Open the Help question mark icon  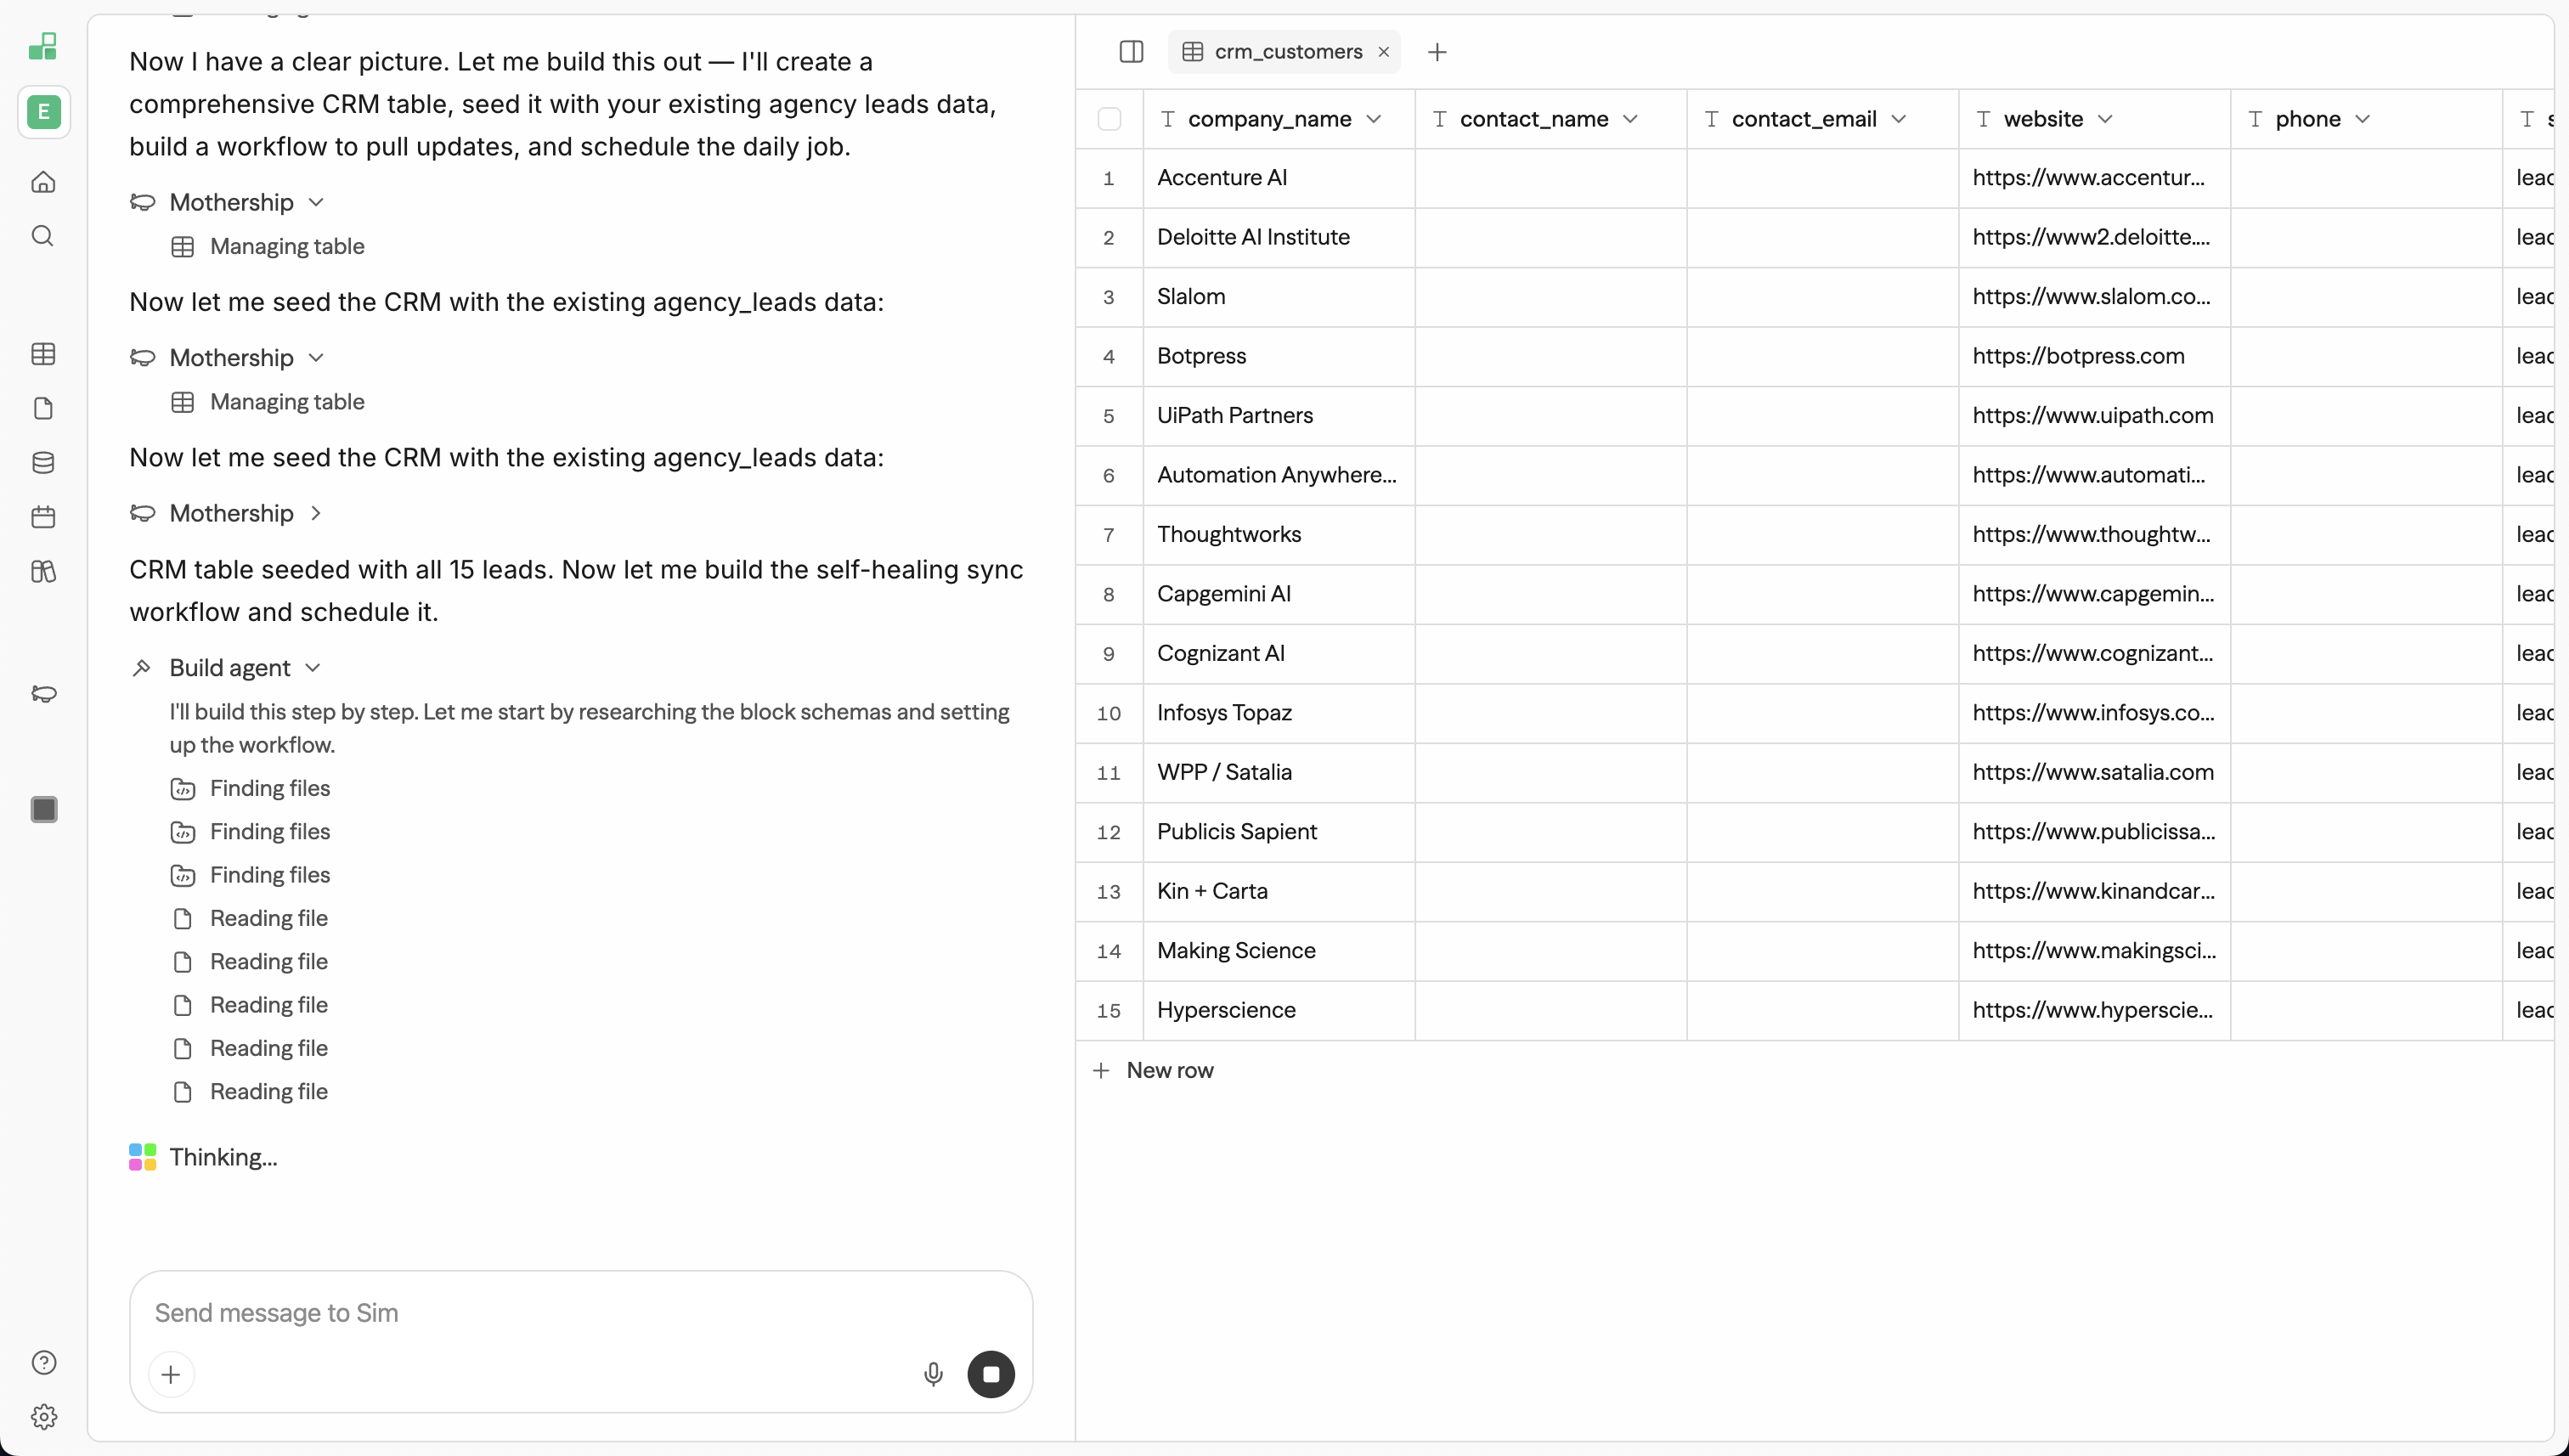click(x=43, y=1363)
